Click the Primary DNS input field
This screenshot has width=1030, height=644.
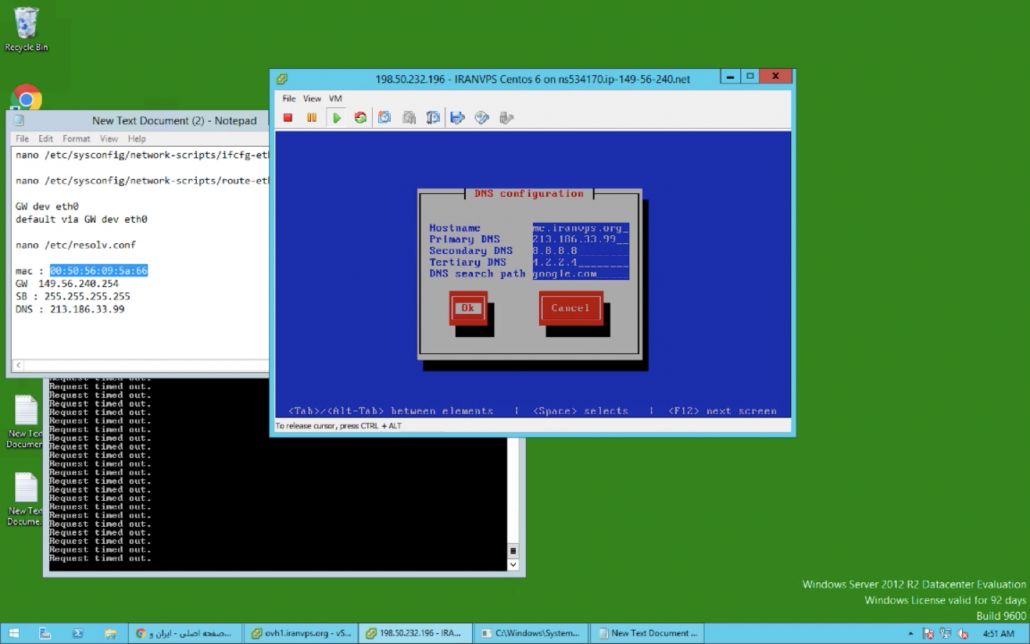point(580,240)
